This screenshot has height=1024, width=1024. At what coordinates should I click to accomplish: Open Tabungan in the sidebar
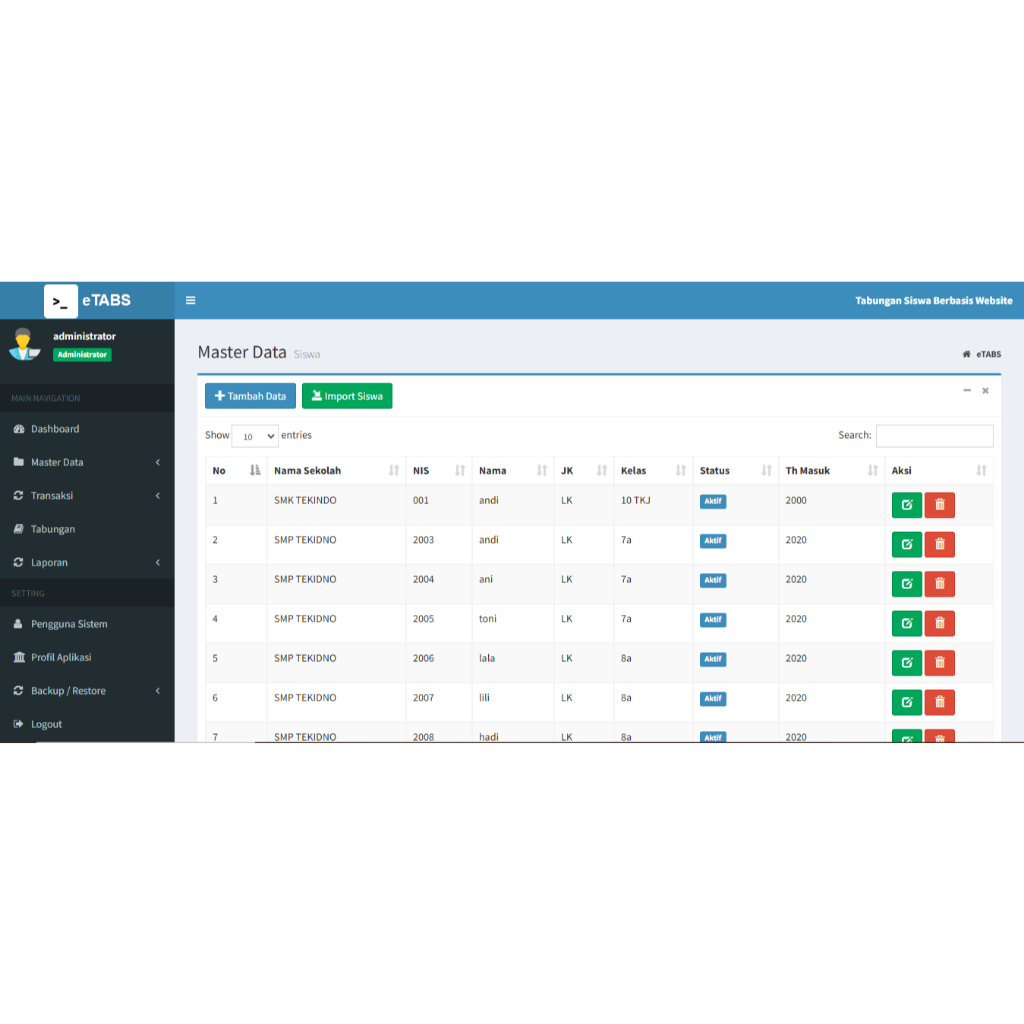pos(87,529)
